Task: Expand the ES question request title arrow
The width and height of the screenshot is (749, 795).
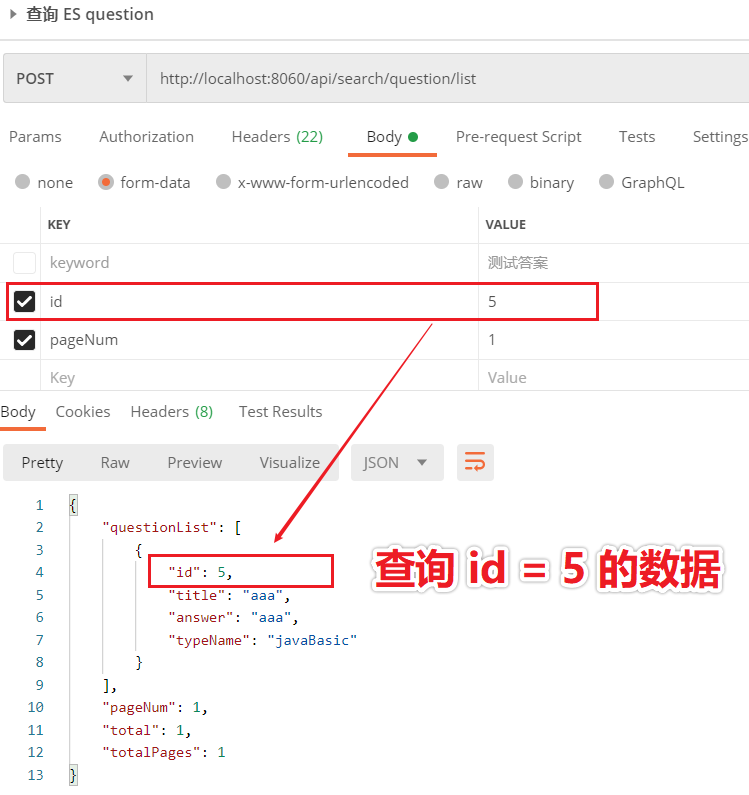Action: pos(14,14)
